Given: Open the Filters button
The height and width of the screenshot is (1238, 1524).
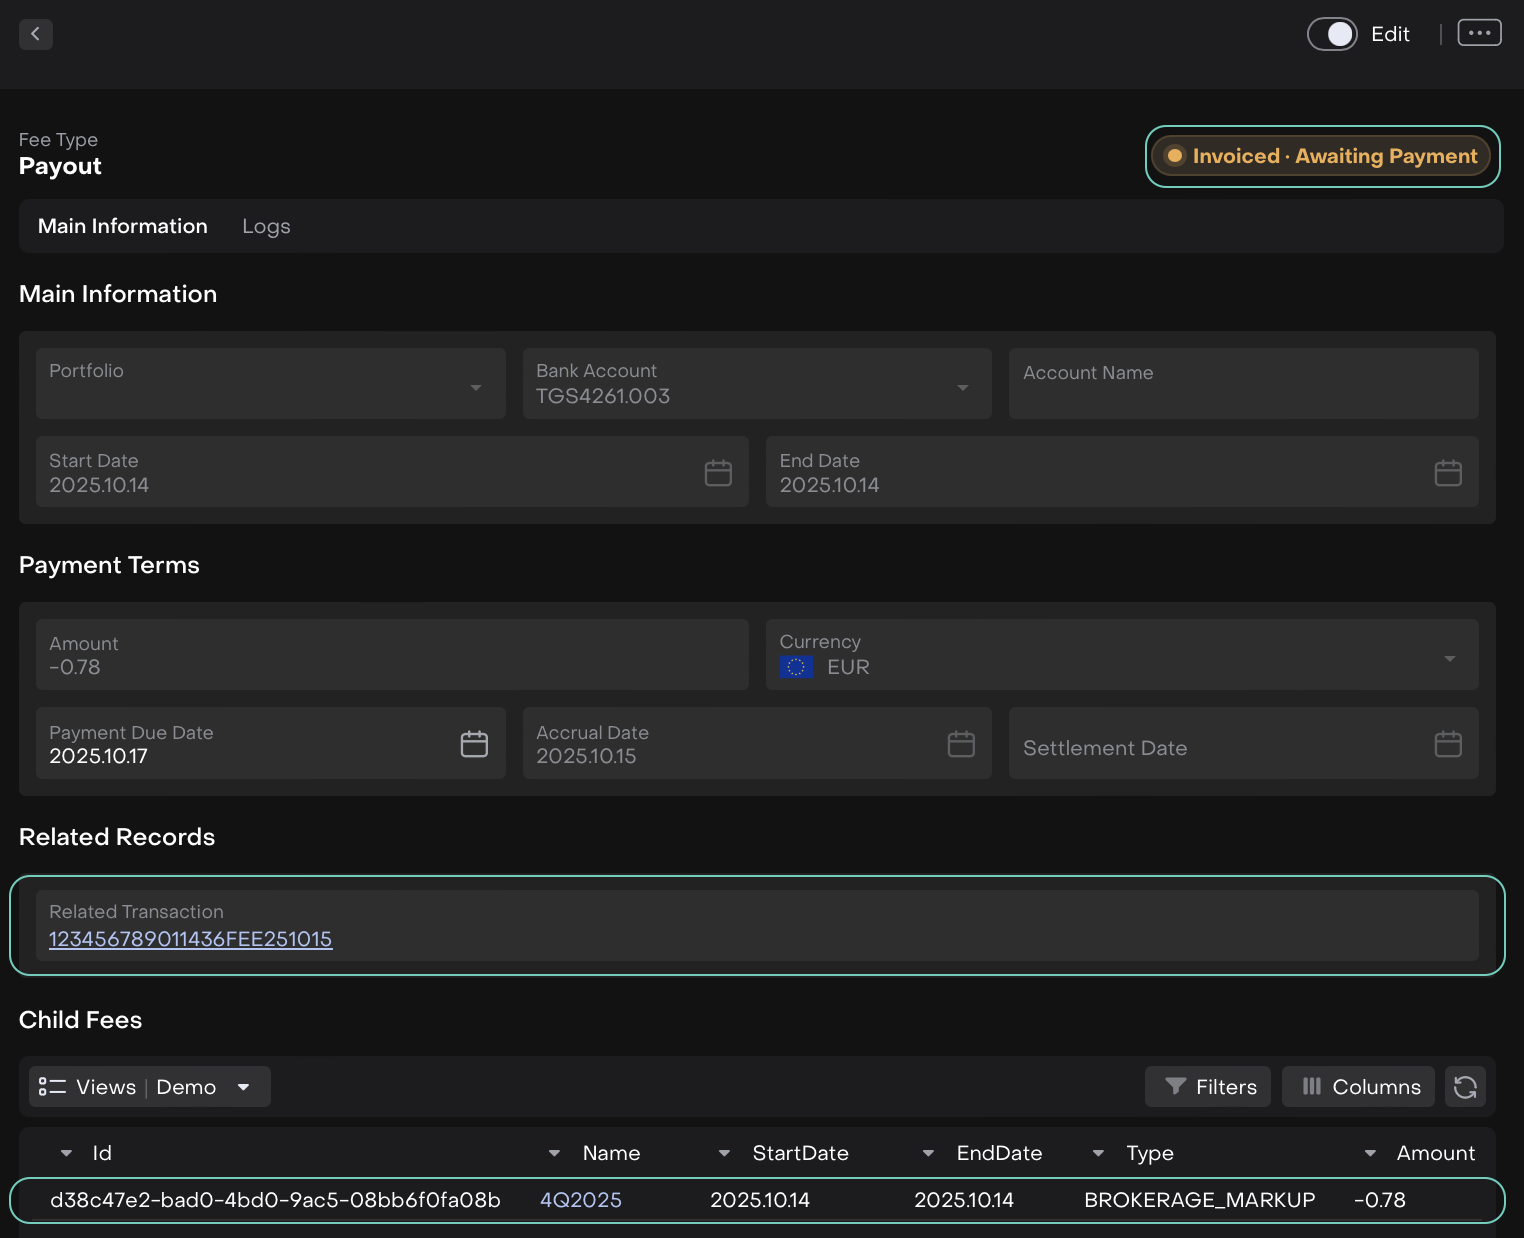Looking at the screenshot, I should [1208, 1087].
